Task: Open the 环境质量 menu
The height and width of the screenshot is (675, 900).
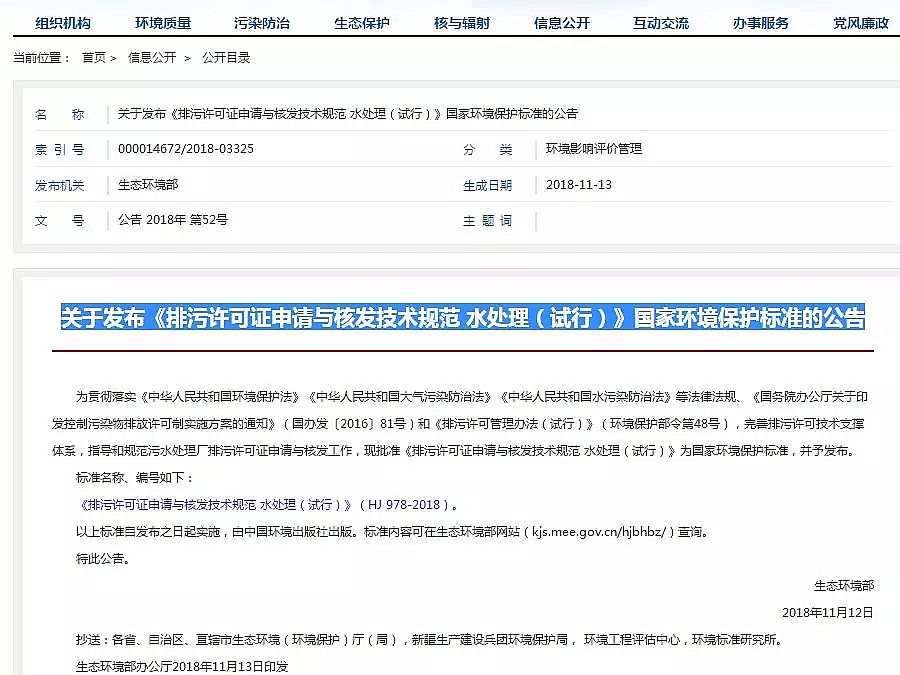Action: pyautogui.click(x=162, y=20)
